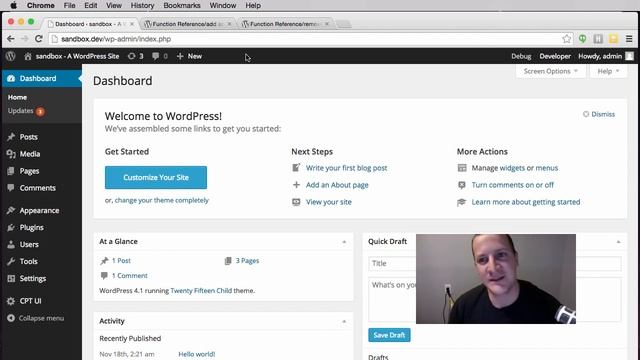
Task: Open the History menu in menu bar
Action: (142, 5)
